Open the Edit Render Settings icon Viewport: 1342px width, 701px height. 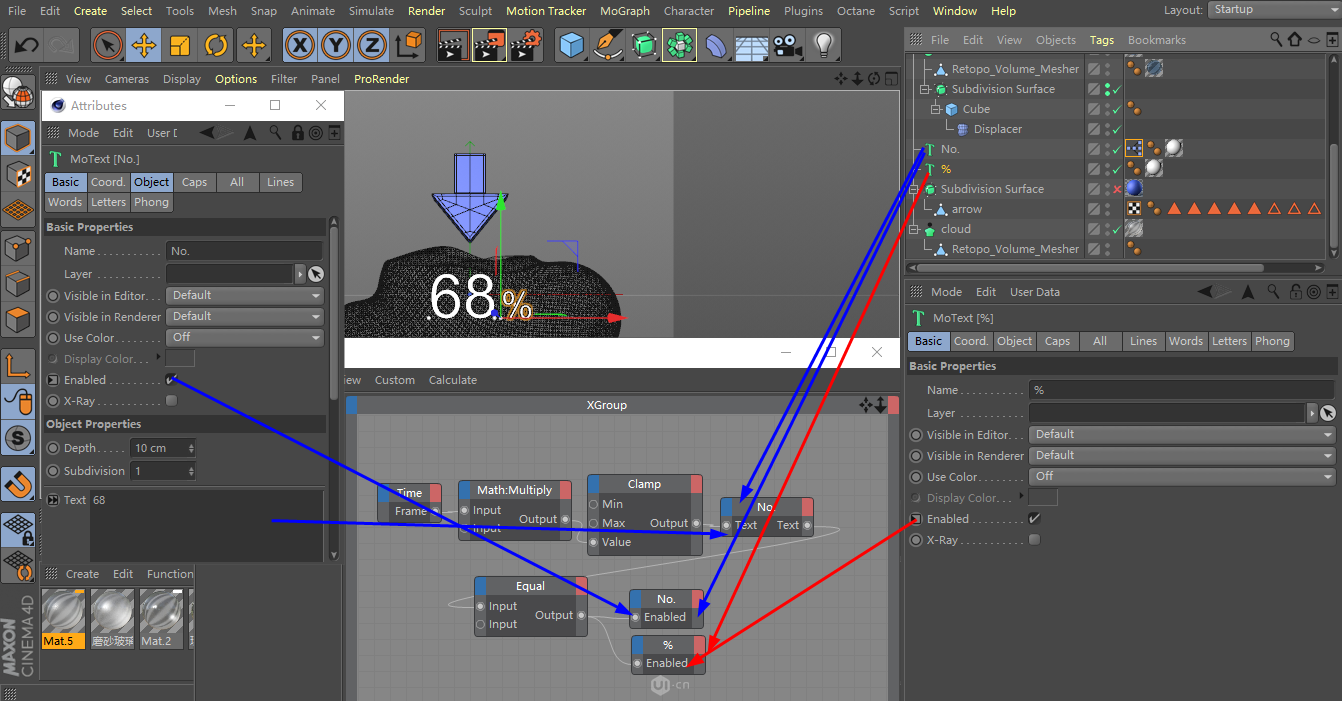pos(527,45)
